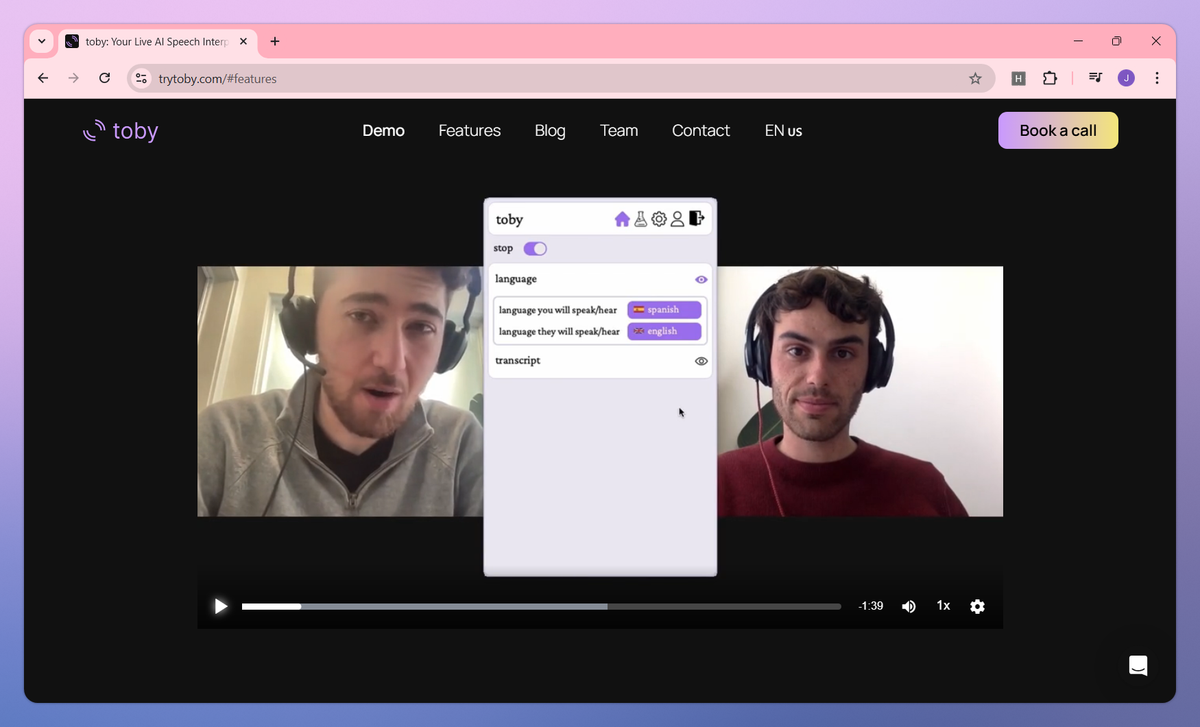The image size is (1200, 727).
Task: Open the EN us language selector
Action: coord(783,131)
